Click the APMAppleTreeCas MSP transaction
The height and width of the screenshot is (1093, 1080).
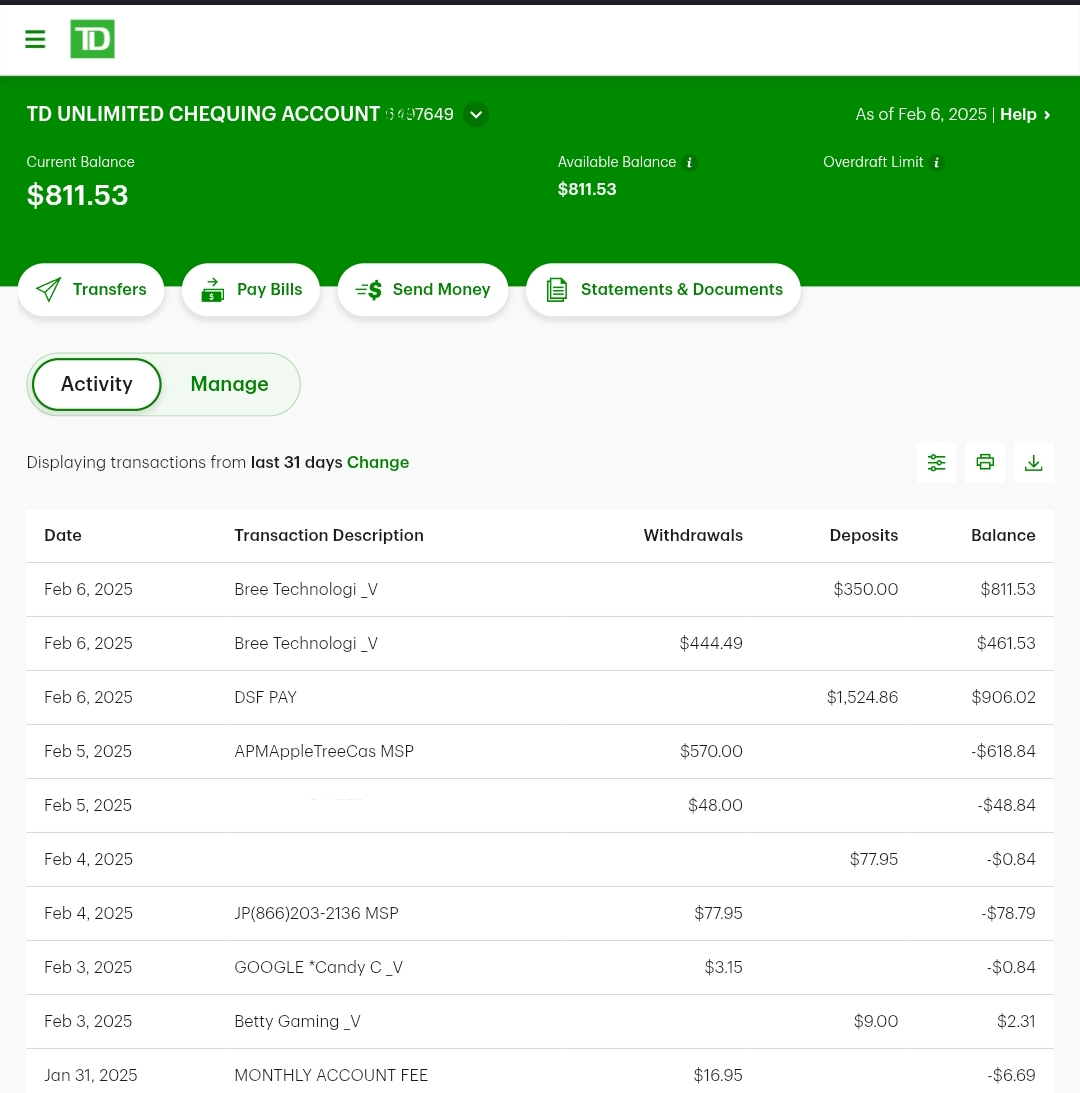(323, 751)
